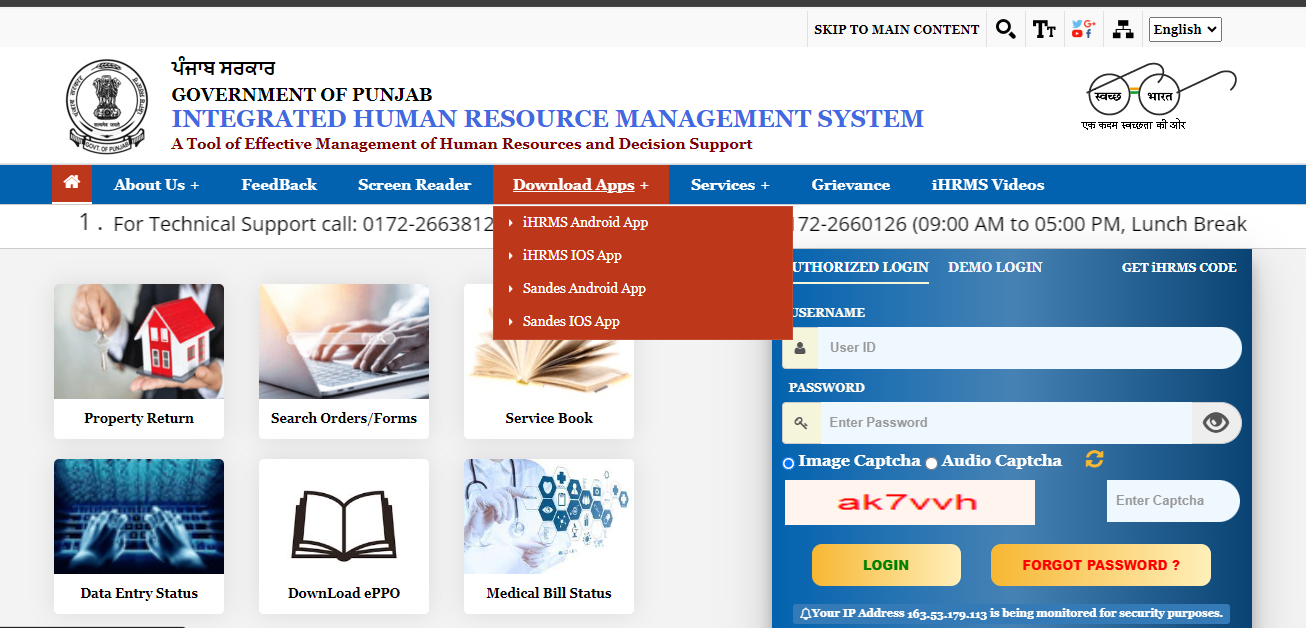Refresh the captcha with the orange icon
1306x628 pixels.
coord(1094,459)
